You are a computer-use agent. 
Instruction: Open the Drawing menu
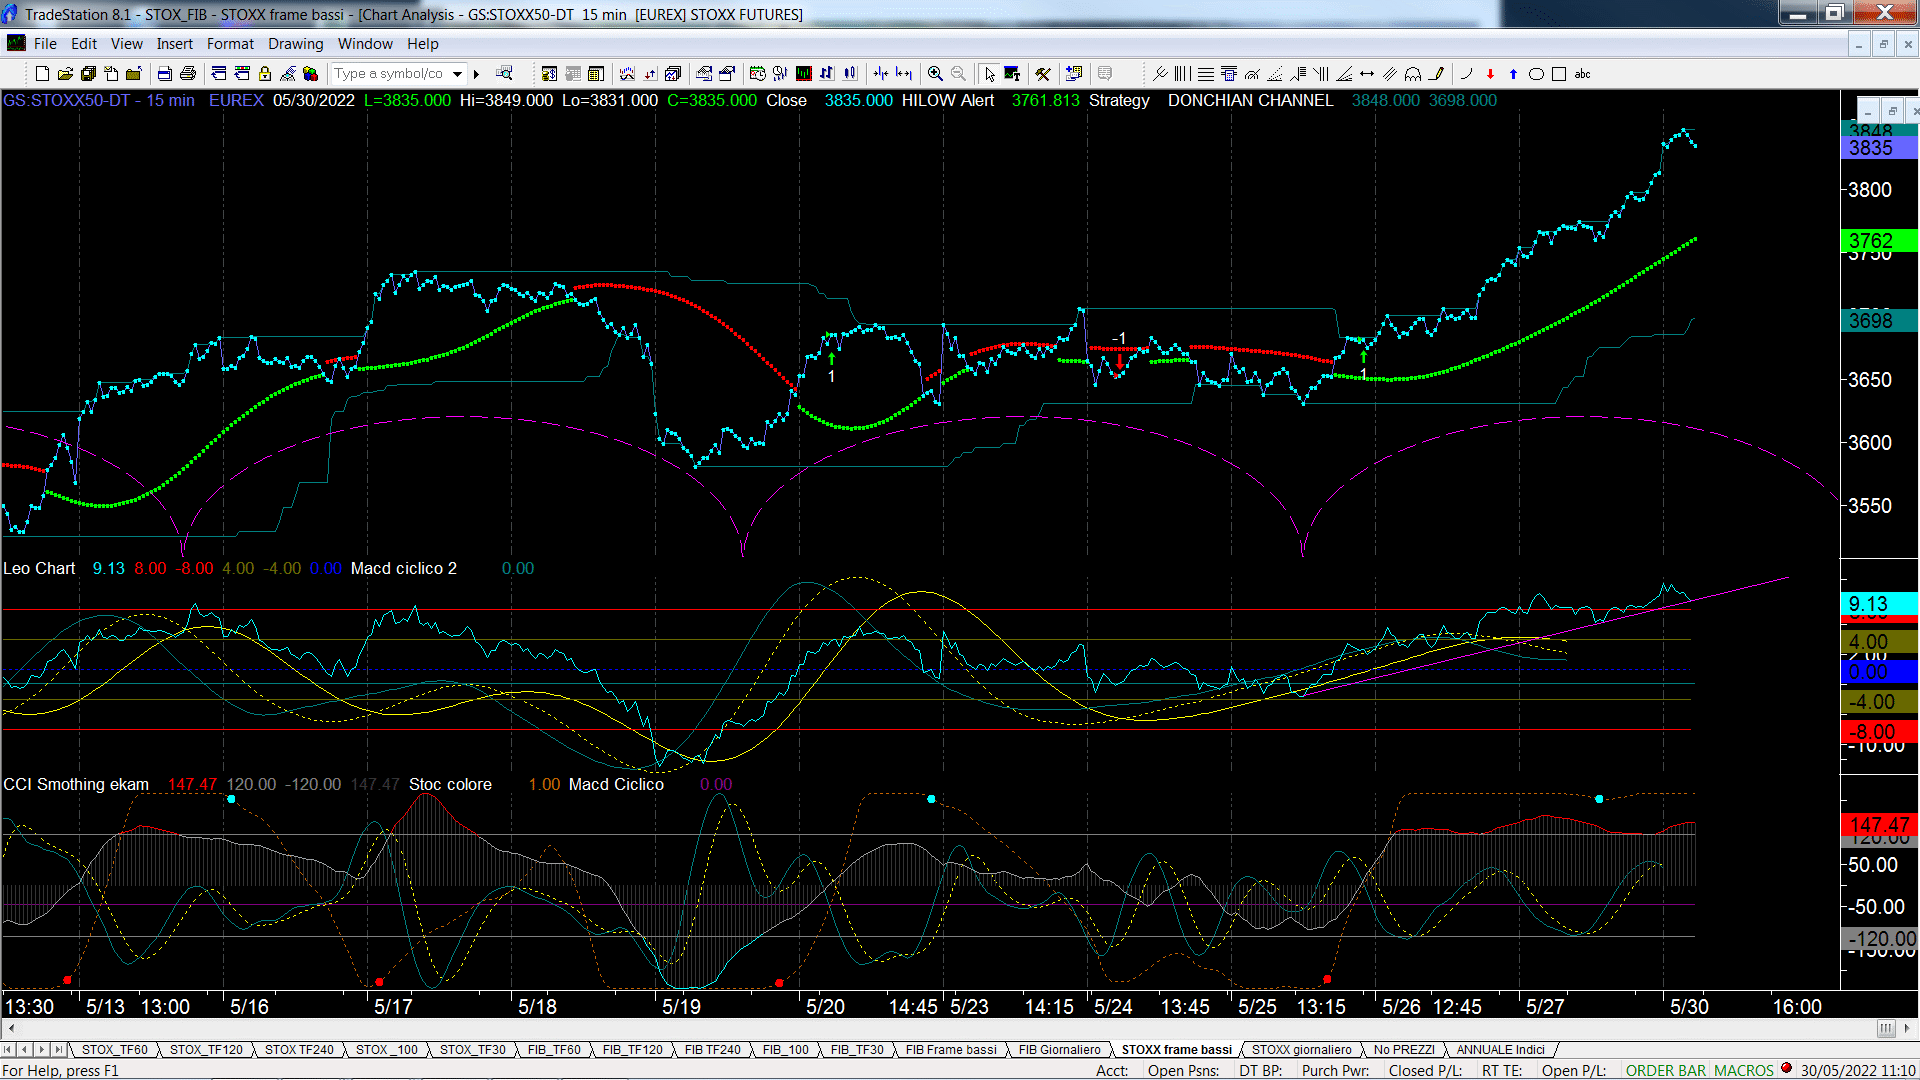(x=296, y=44)
